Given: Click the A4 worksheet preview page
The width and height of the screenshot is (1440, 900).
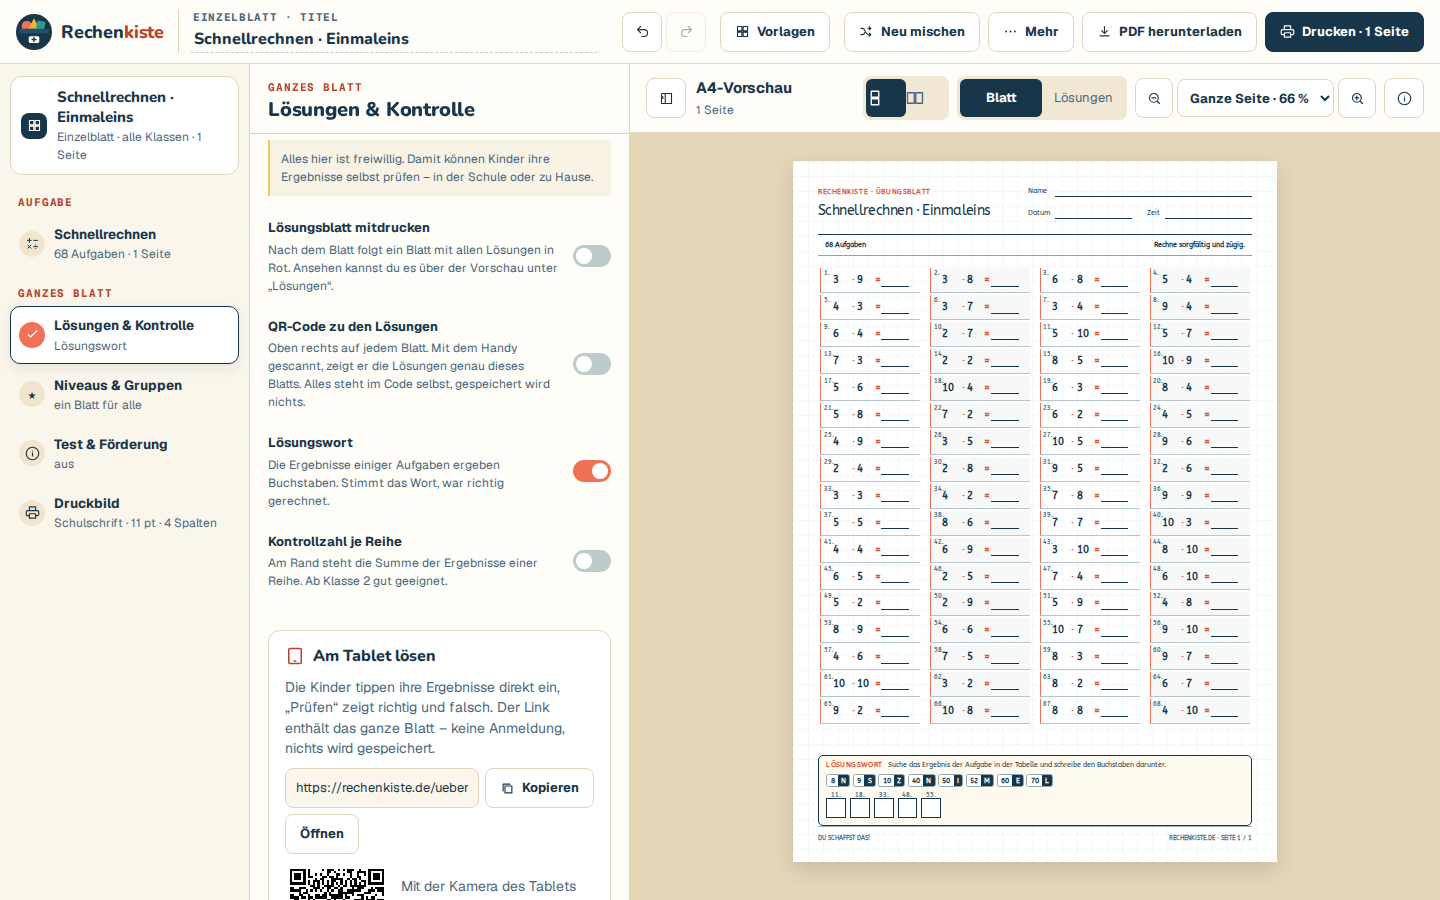Looking at the screenshot, I should pos(1035,511).
